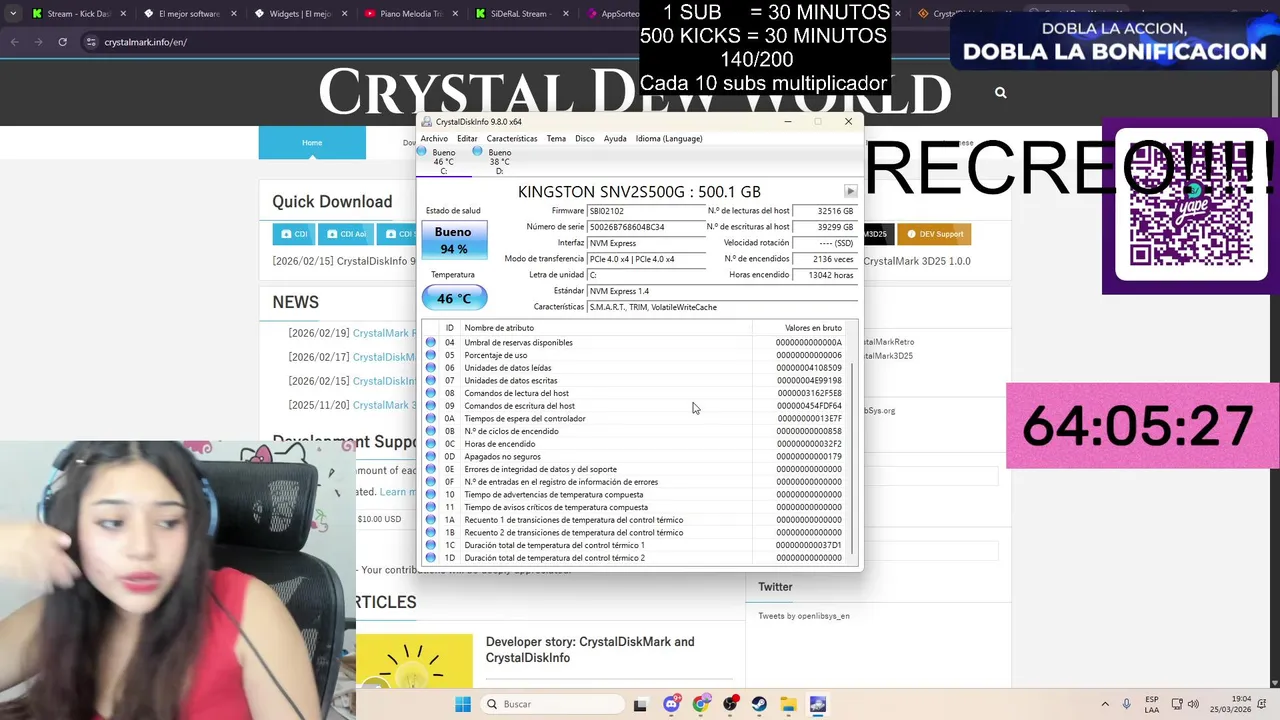Open the network tray icon
Screen dimensions: 1280x720
point(1177,704)
